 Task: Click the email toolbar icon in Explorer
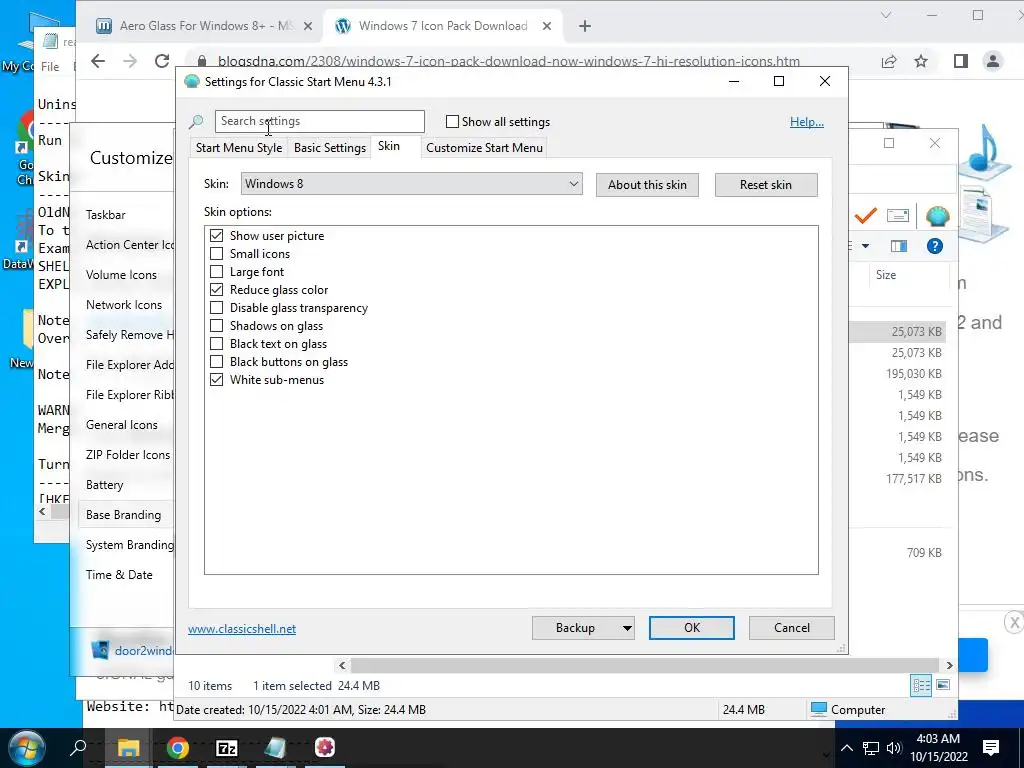pos(898,216)
